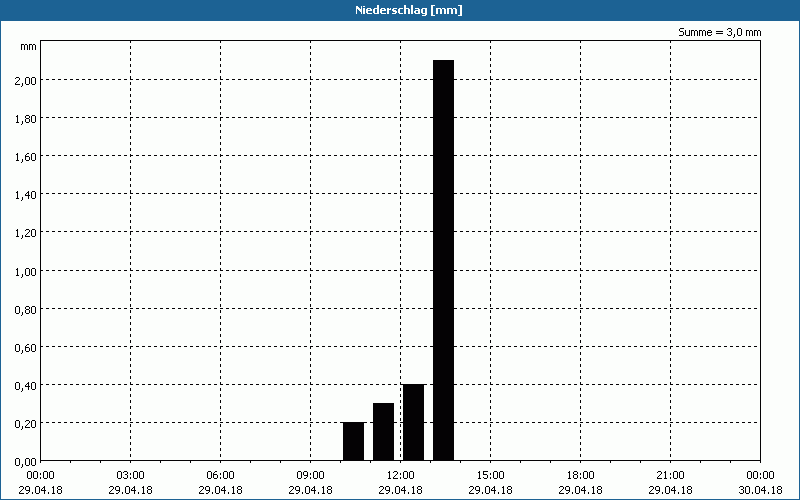The height and width of the screenshot is (500, 800).
Task: Click the mm unit label on y-axis
Action: click(x=29, y=47)
